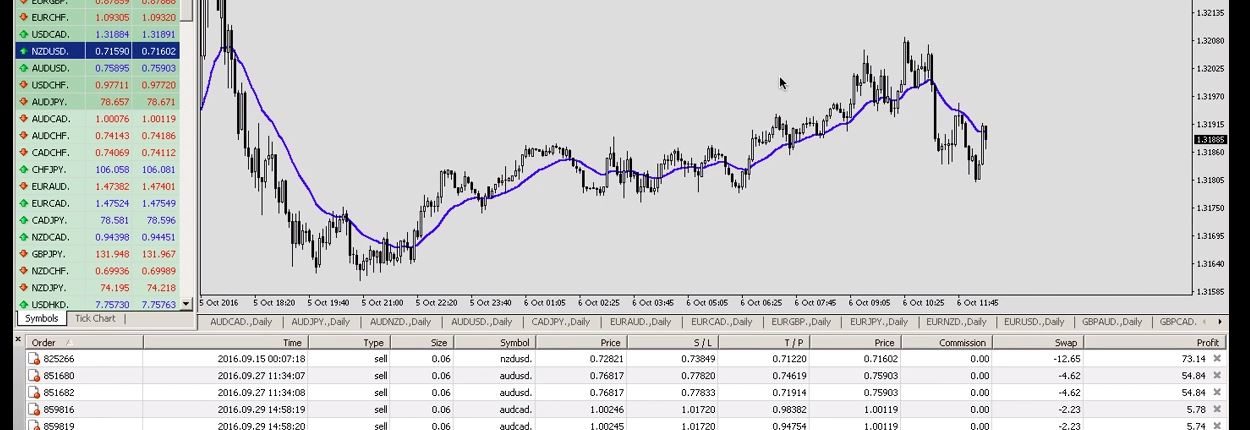Select the CHFJPY row in Market Watch
This screenshot has height=430, width=1250.
click(x=97, y=170)
